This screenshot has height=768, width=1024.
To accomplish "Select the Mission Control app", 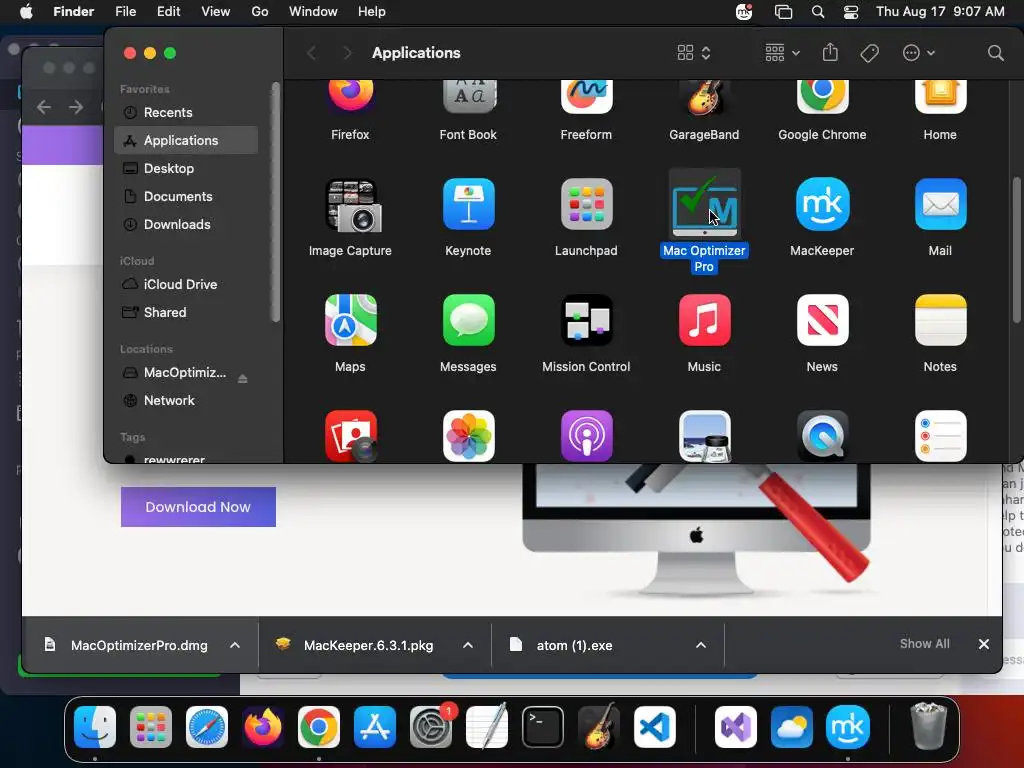I will click(x=586, y=320).
